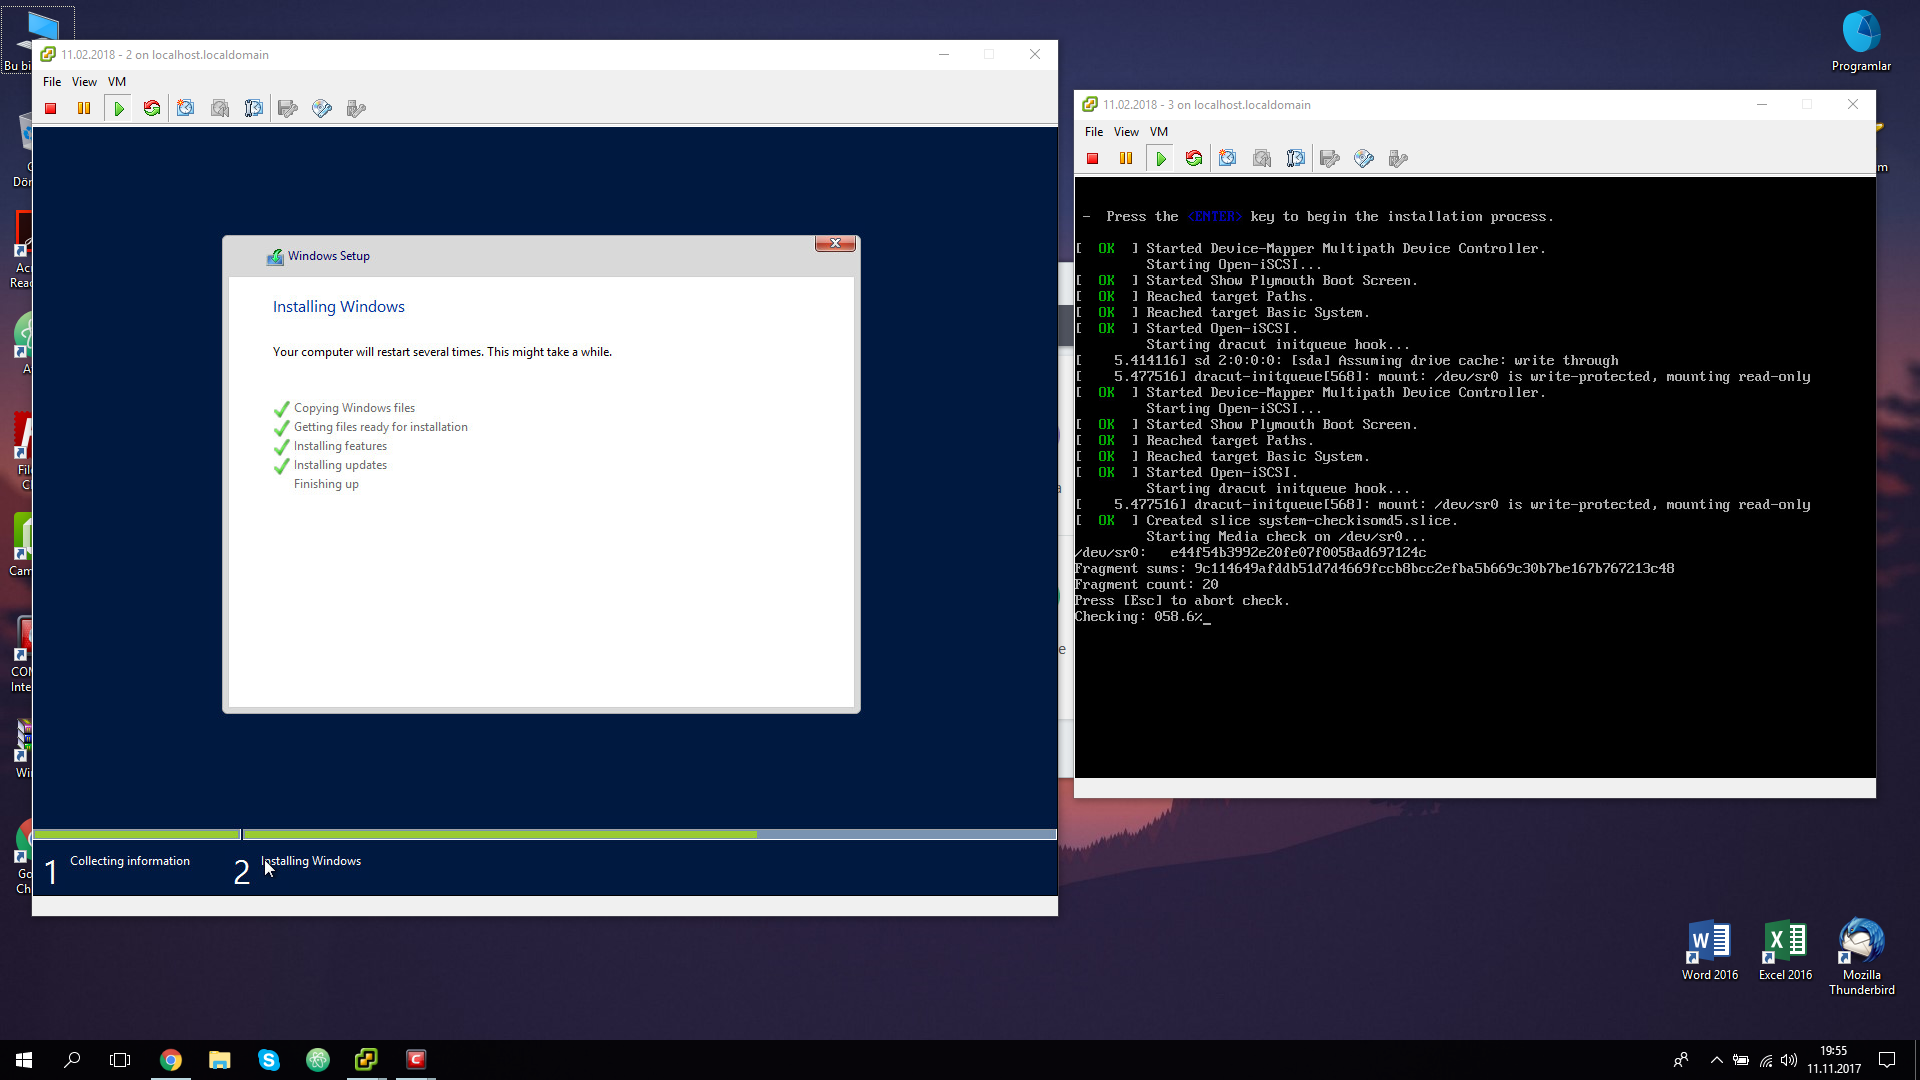The image size is (1920, 1080).
Task: Show hidden system tray icons chevron
Action: 1717,1060
